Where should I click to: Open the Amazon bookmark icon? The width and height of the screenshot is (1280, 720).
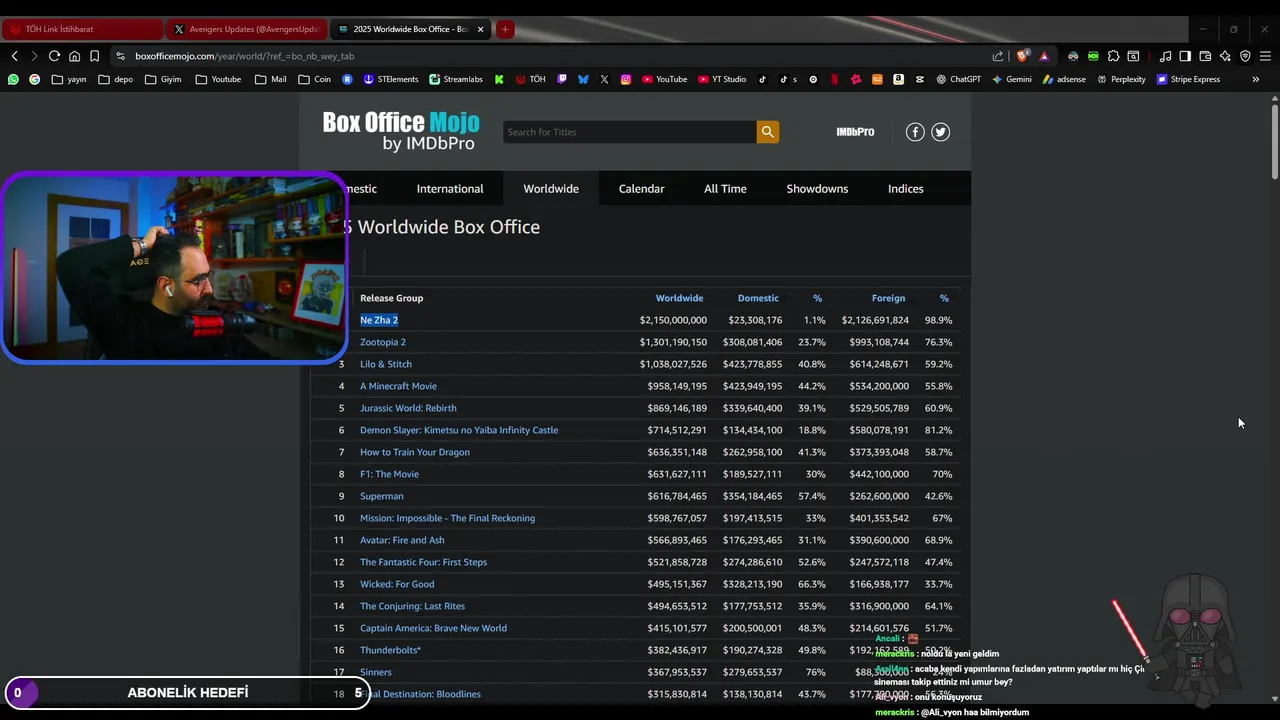pyautogui.click(x=899, y=79)
